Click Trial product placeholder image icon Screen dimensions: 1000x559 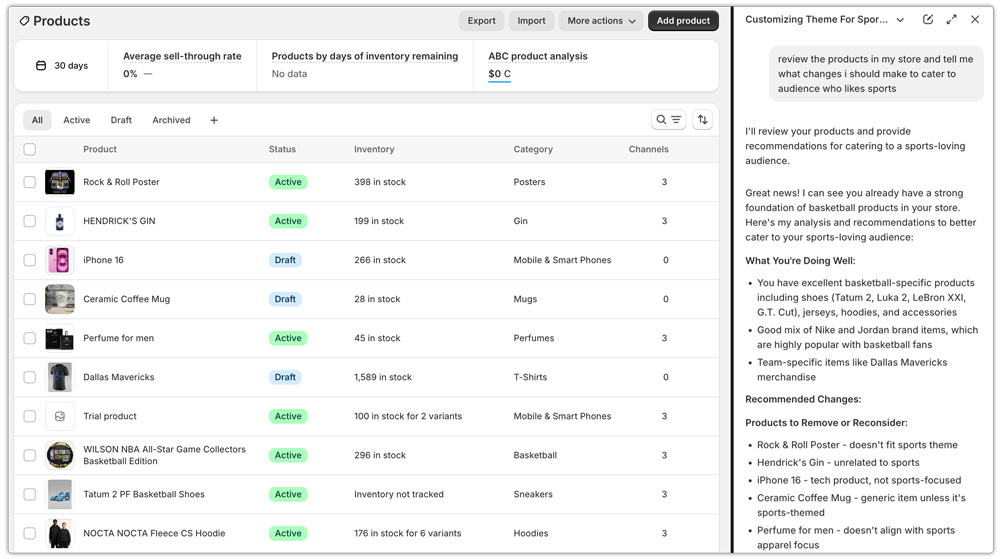[60, 416]
